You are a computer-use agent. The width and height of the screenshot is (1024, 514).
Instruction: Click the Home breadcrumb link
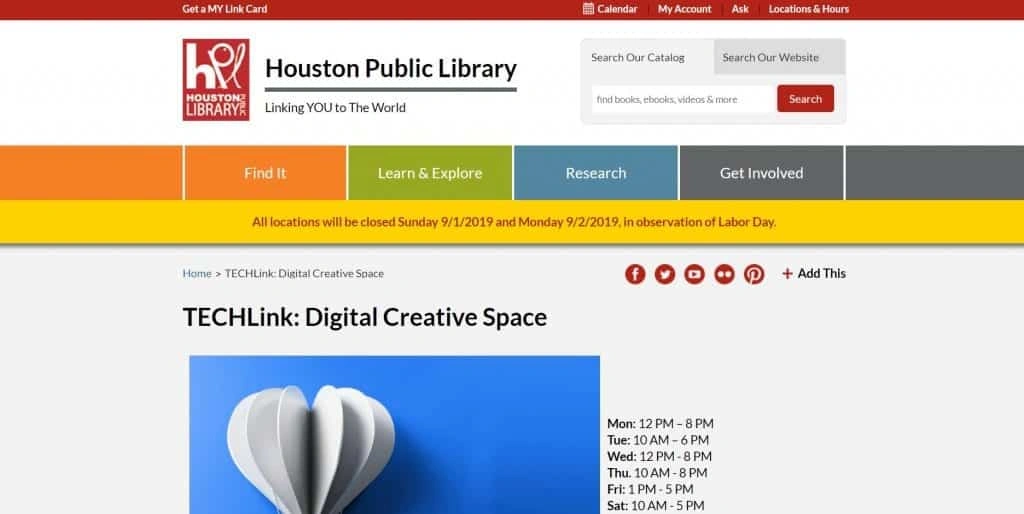point(197,274)
